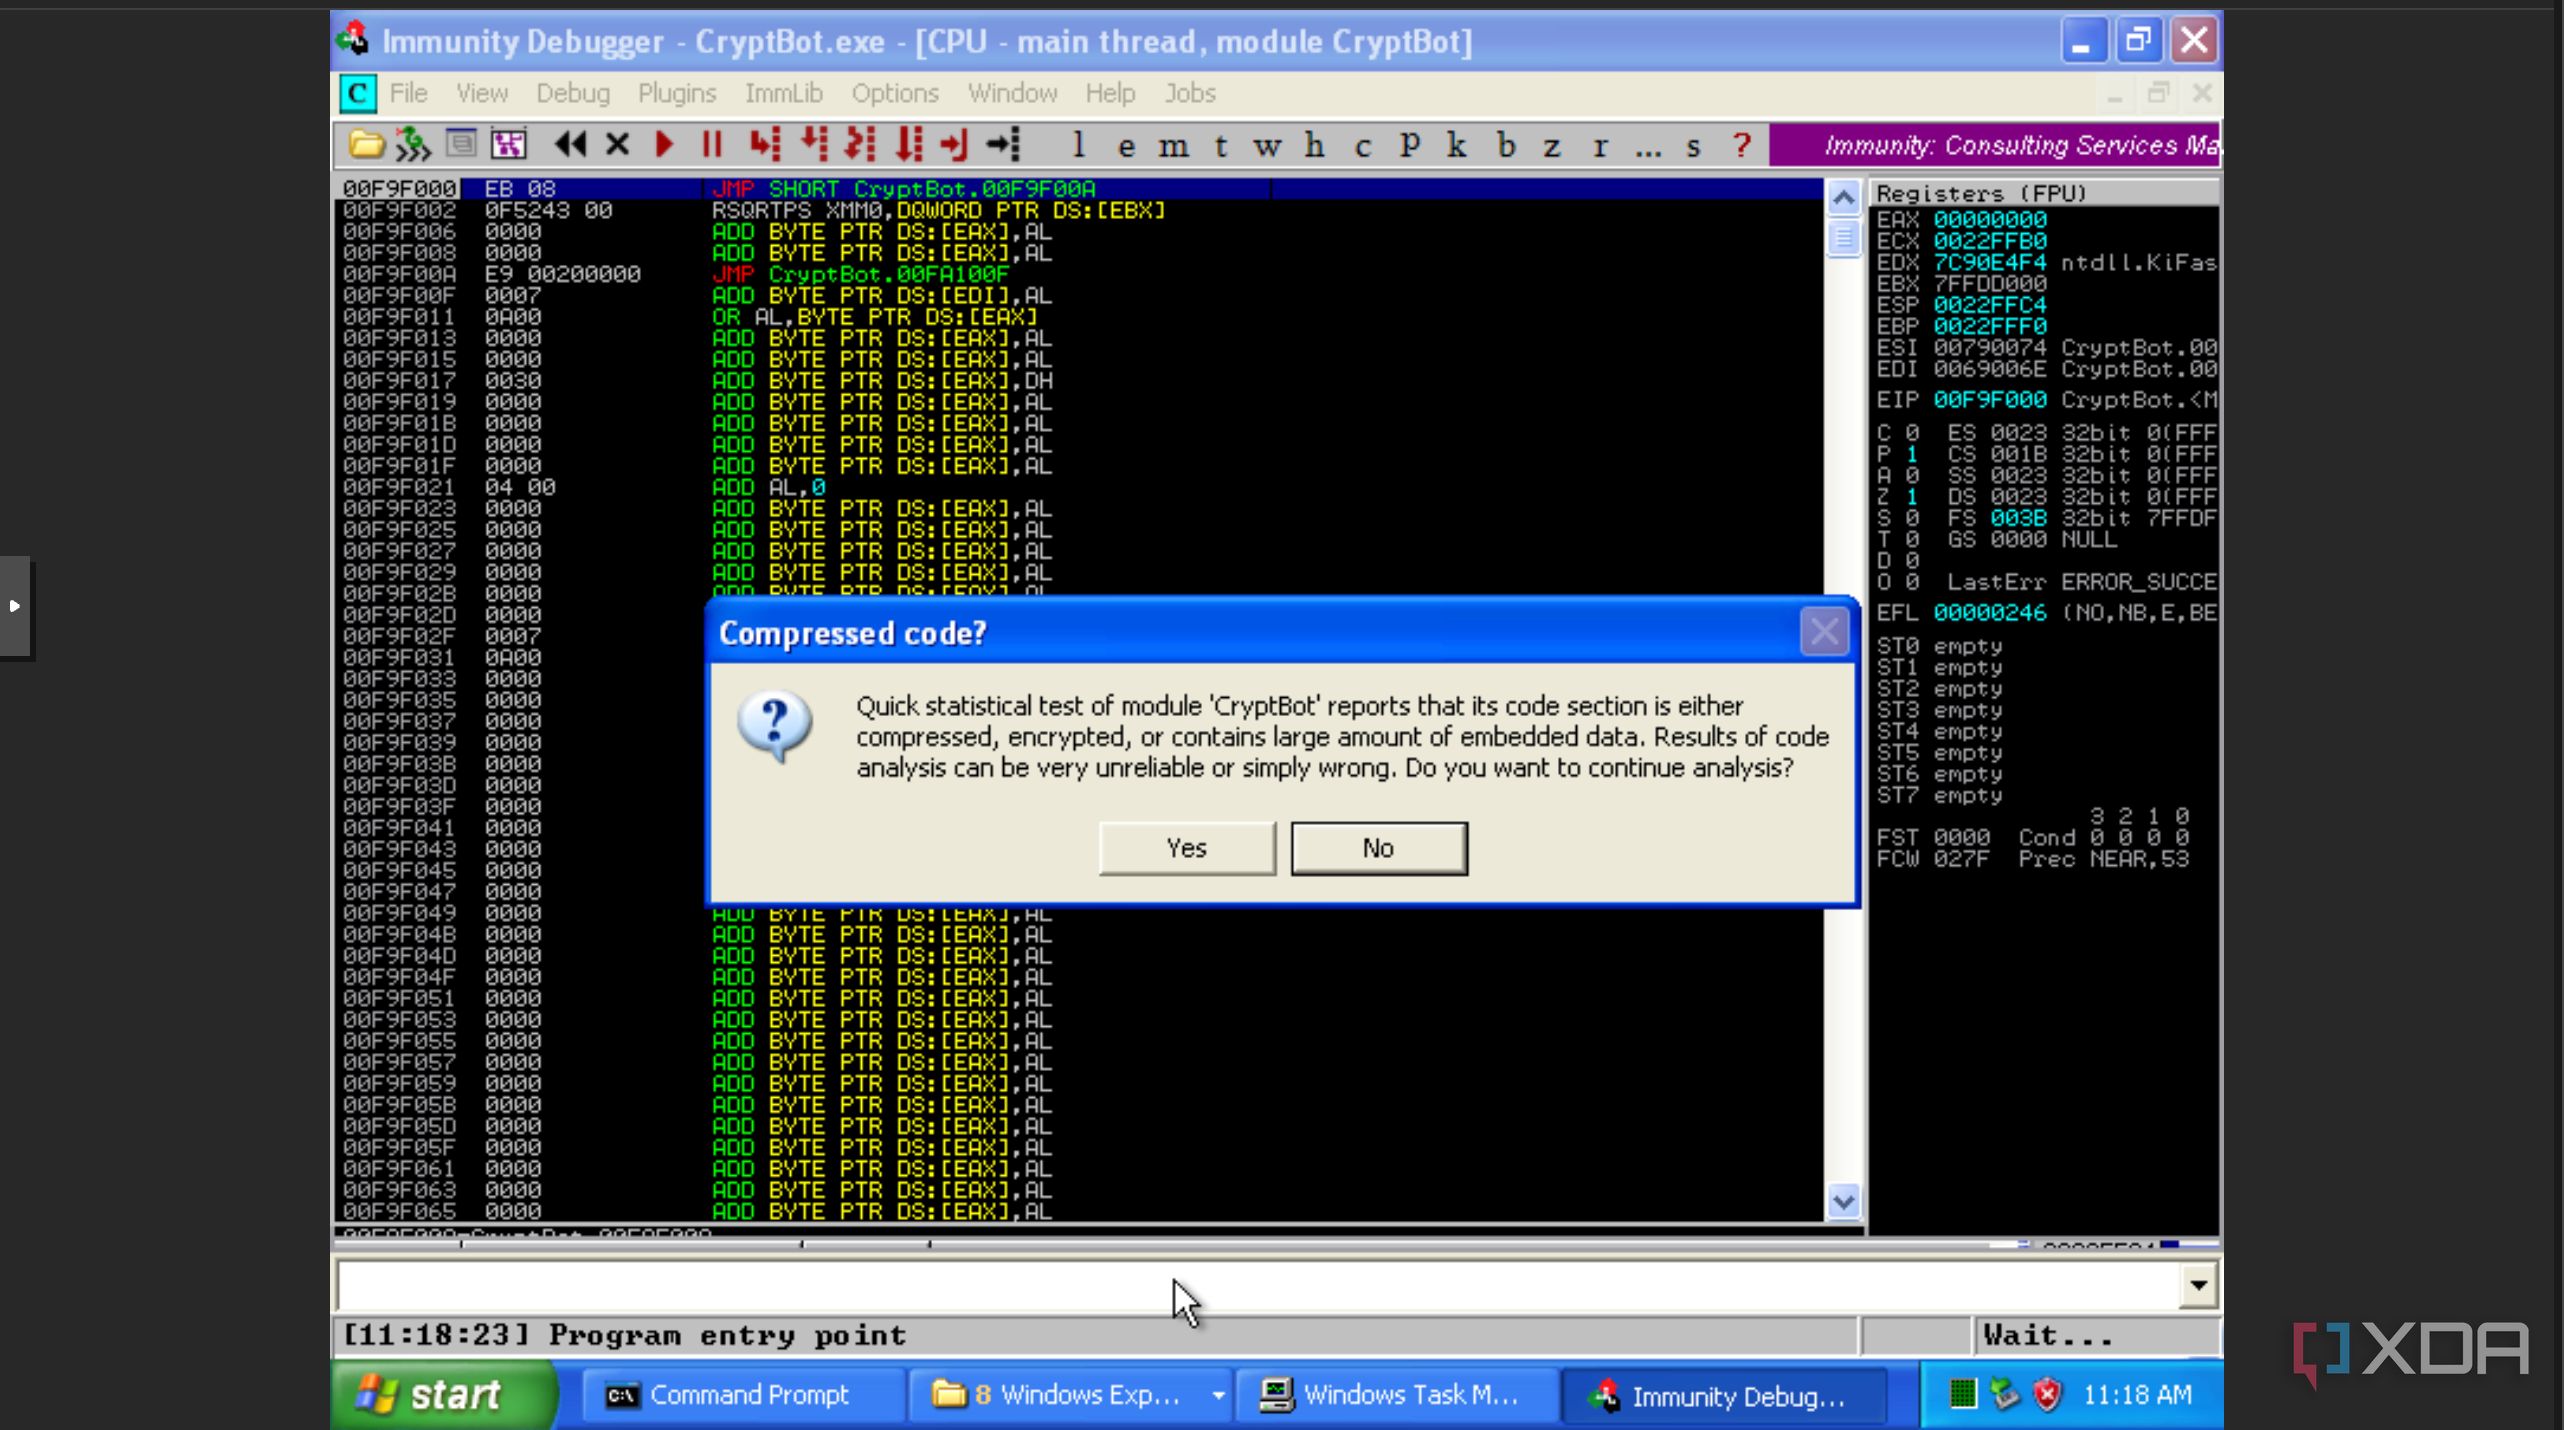
Task: Show memory map via 'm' button
Action: click(1173, 146)
